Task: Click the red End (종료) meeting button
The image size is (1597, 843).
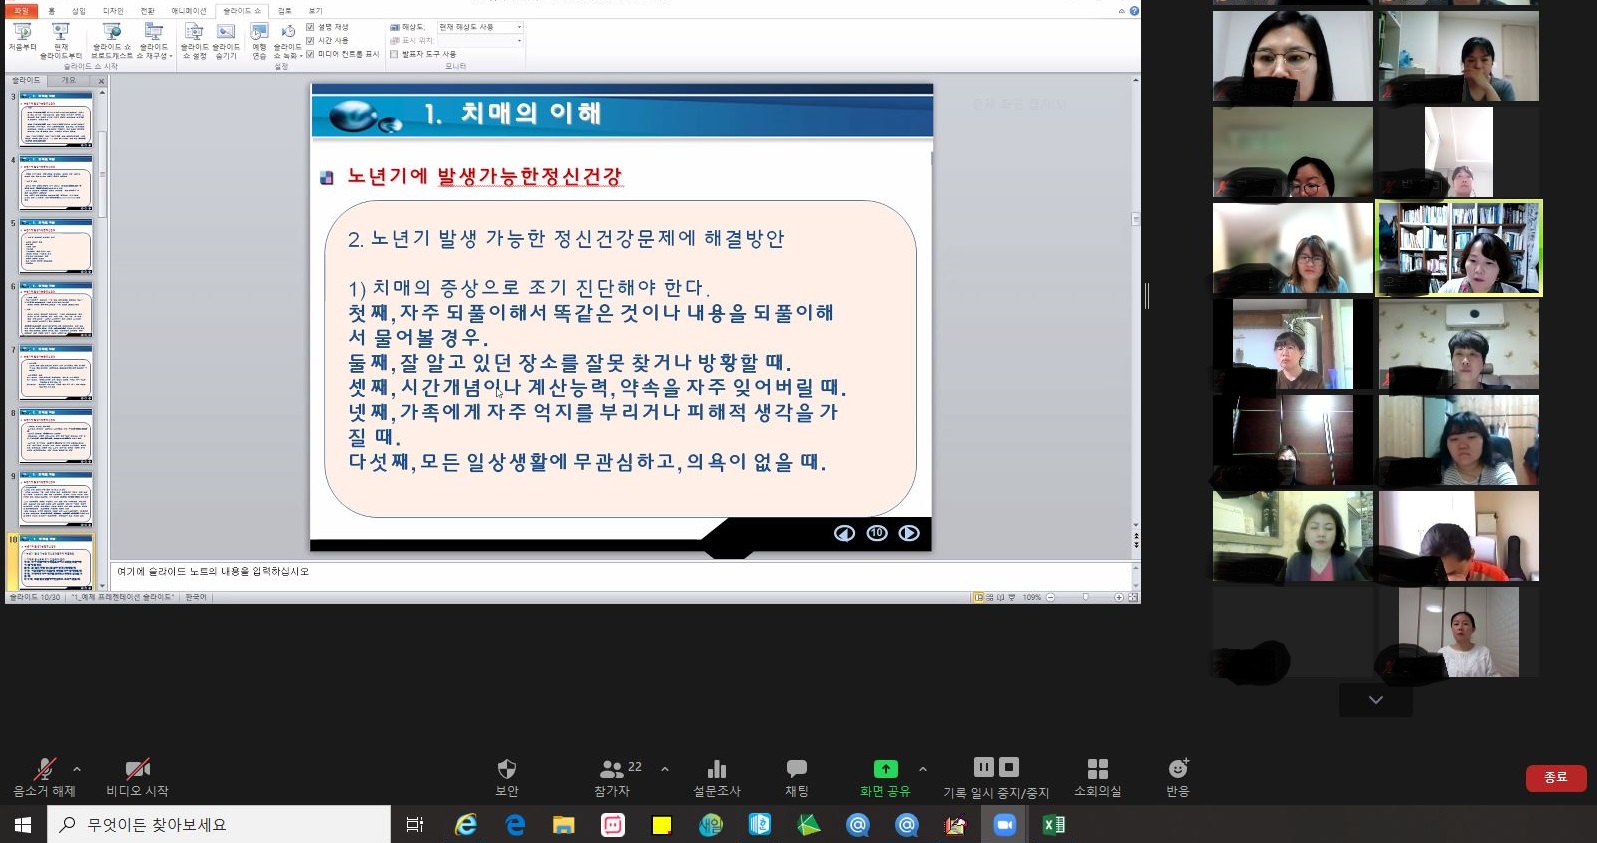Action: (x=1556, y=777)
